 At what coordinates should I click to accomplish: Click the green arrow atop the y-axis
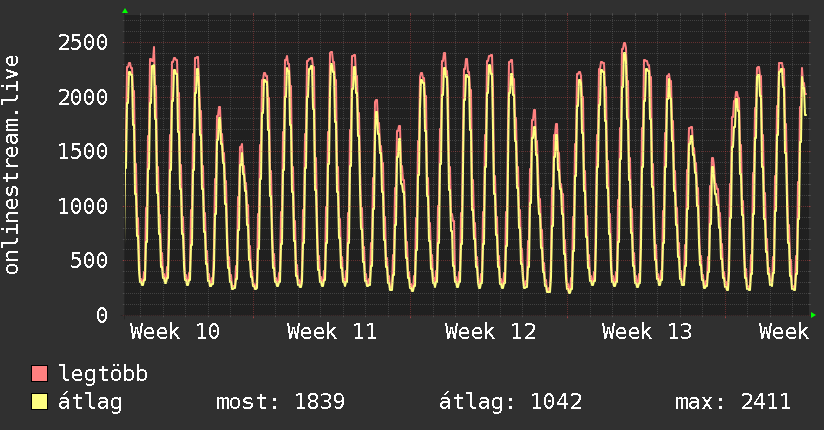pos(125,11)
